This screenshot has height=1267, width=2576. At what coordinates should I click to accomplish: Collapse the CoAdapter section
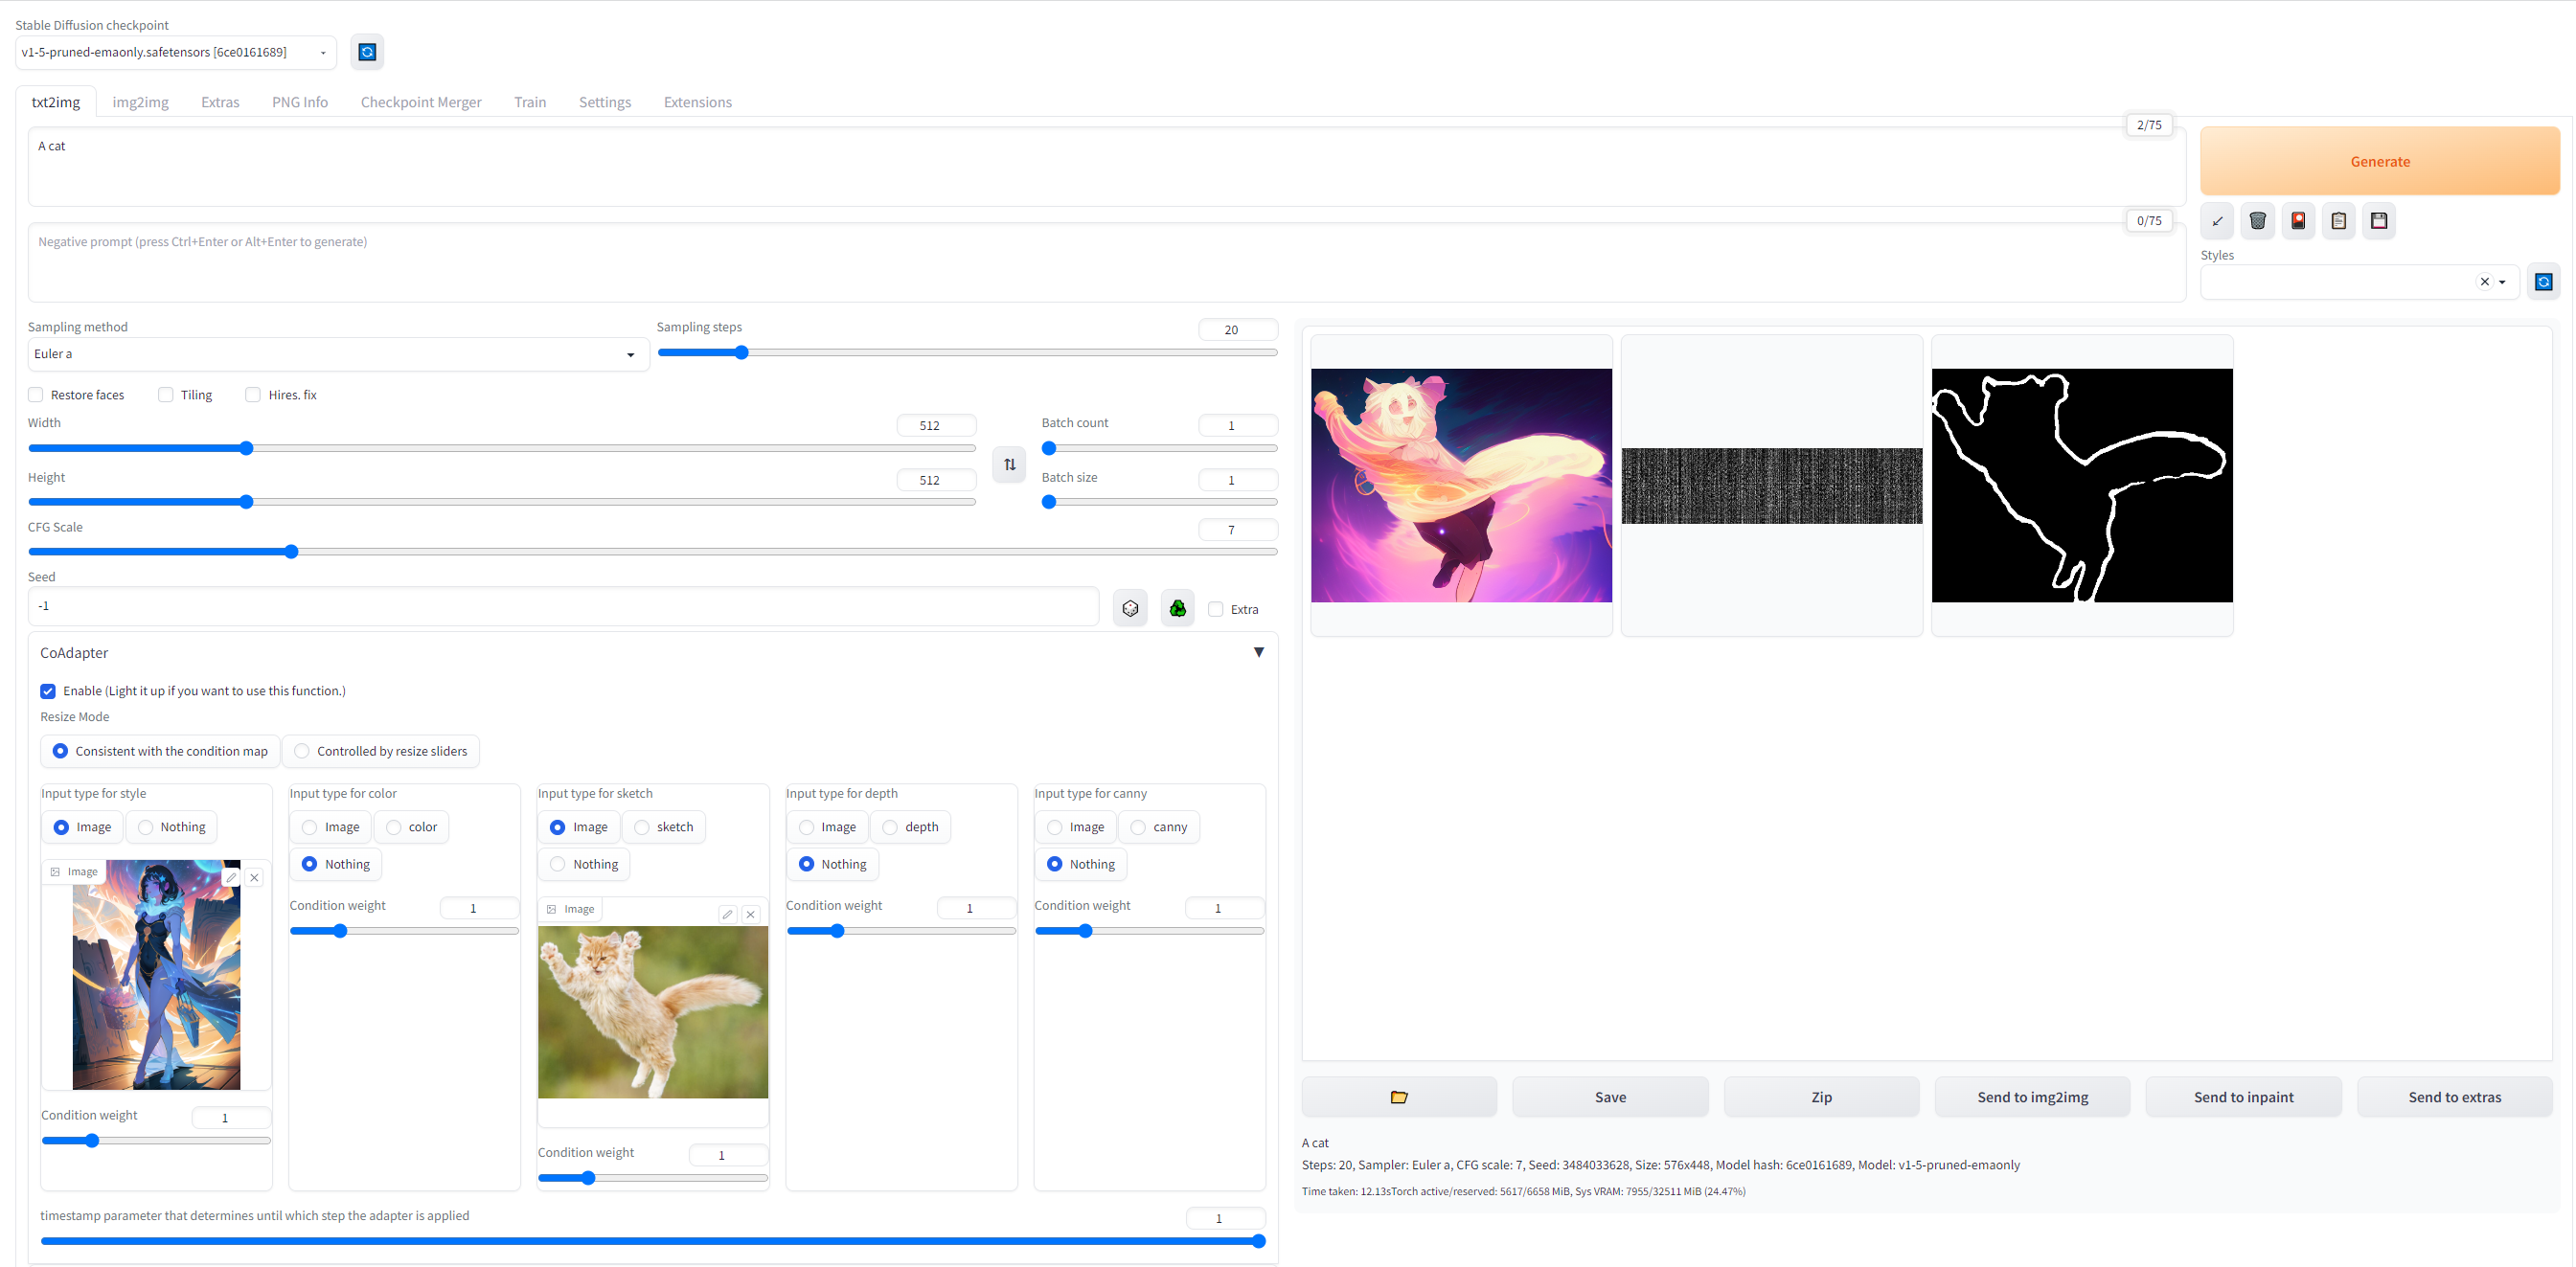pos(1258,652)
